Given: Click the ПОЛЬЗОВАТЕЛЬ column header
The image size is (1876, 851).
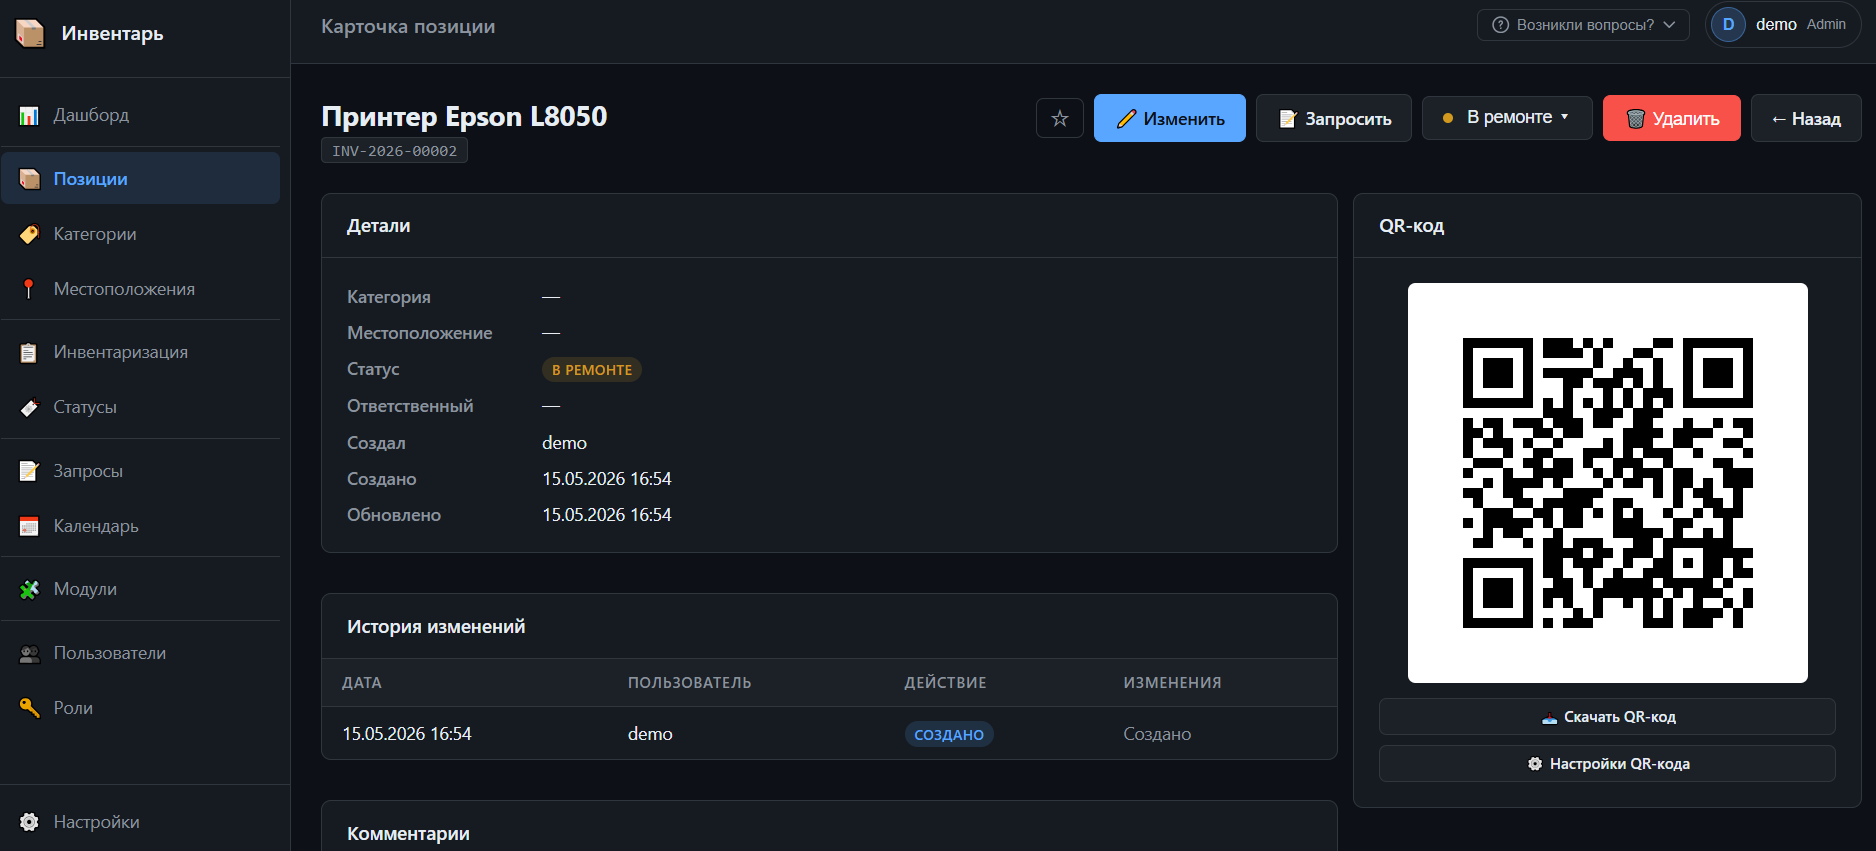Looking at the screenshot, I should click(x=689, y=683).
